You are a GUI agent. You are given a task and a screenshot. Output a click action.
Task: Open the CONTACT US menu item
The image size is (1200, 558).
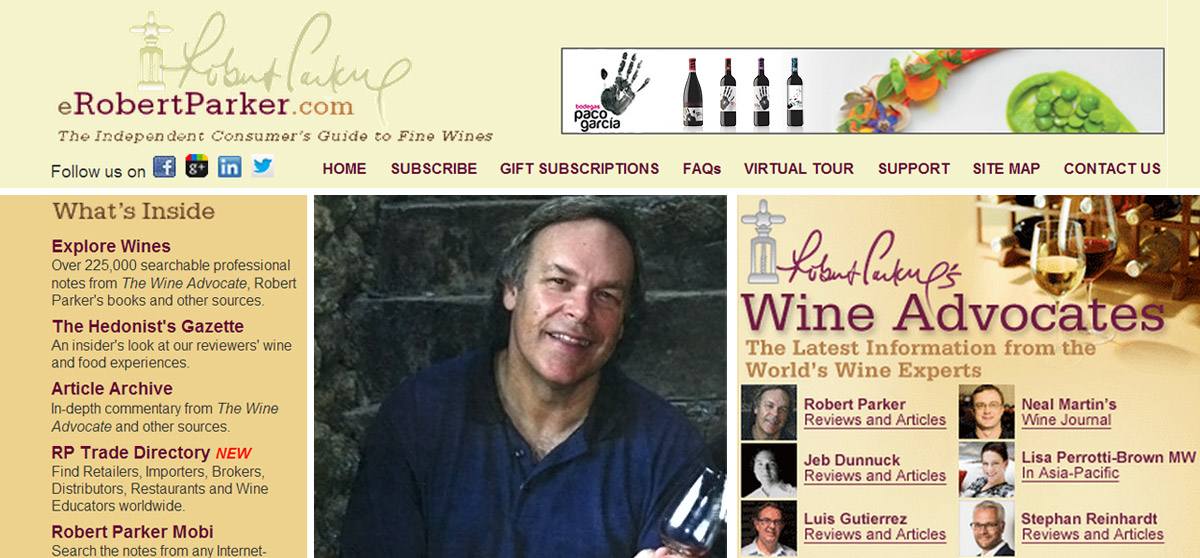(x=1112, y=169)
